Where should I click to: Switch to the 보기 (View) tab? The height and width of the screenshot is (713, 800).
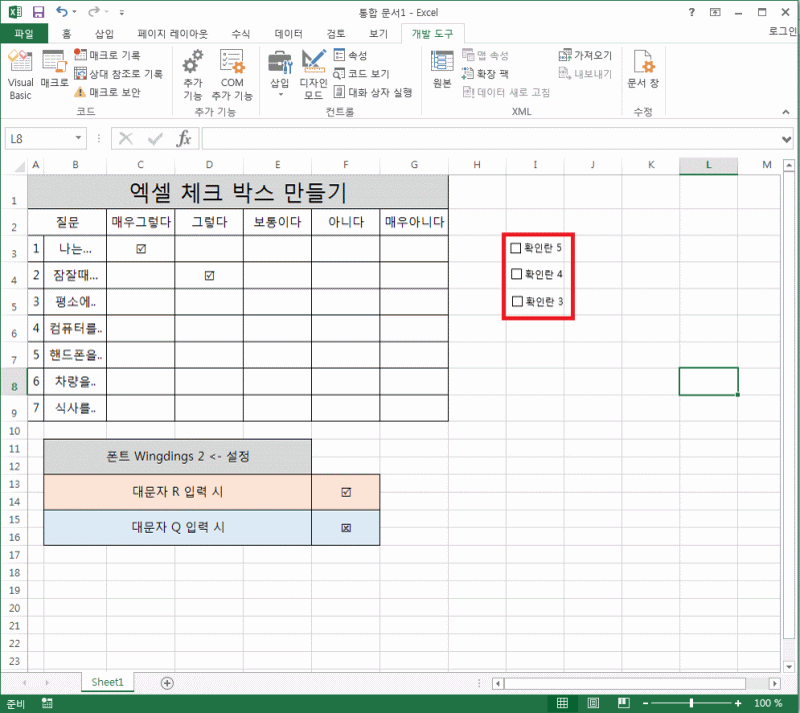[x=378, y=34]
